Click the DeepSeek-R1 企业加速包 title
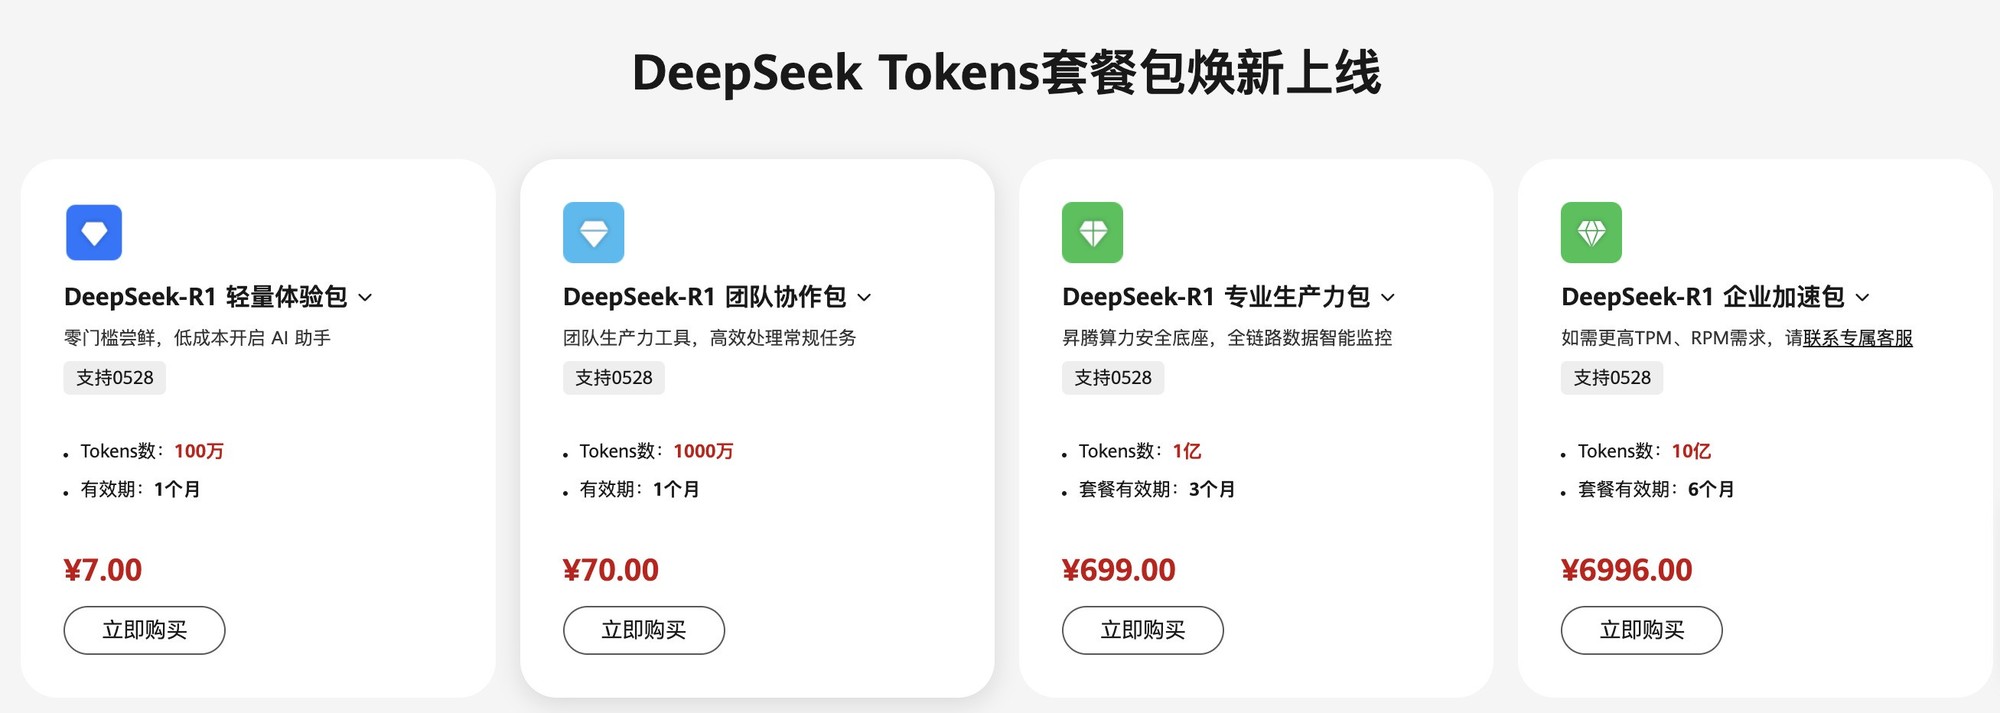 pyautogui.click(x=1702, y=297)
